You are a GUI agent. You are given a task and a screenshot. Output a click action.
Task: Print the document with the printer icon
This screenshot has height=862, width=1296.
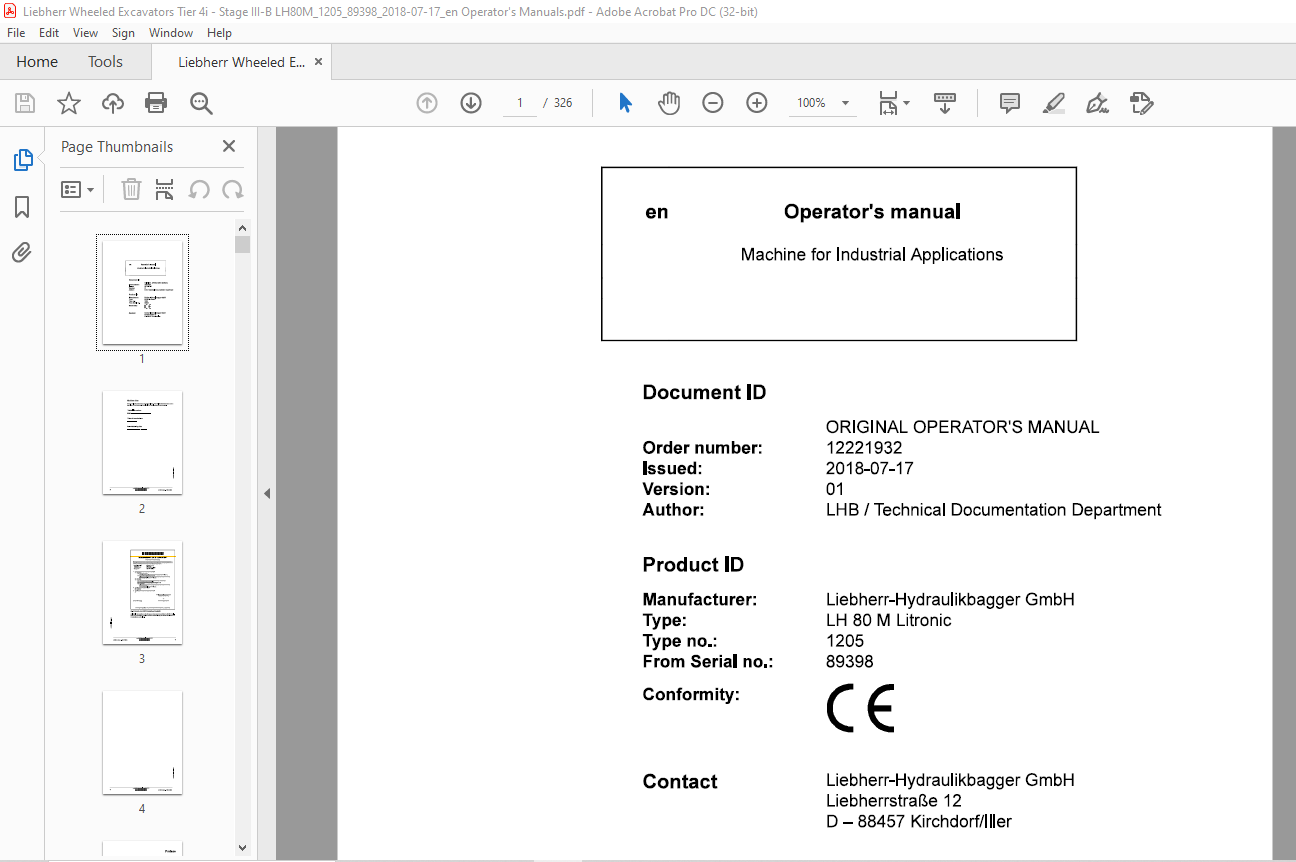[156, 103]
